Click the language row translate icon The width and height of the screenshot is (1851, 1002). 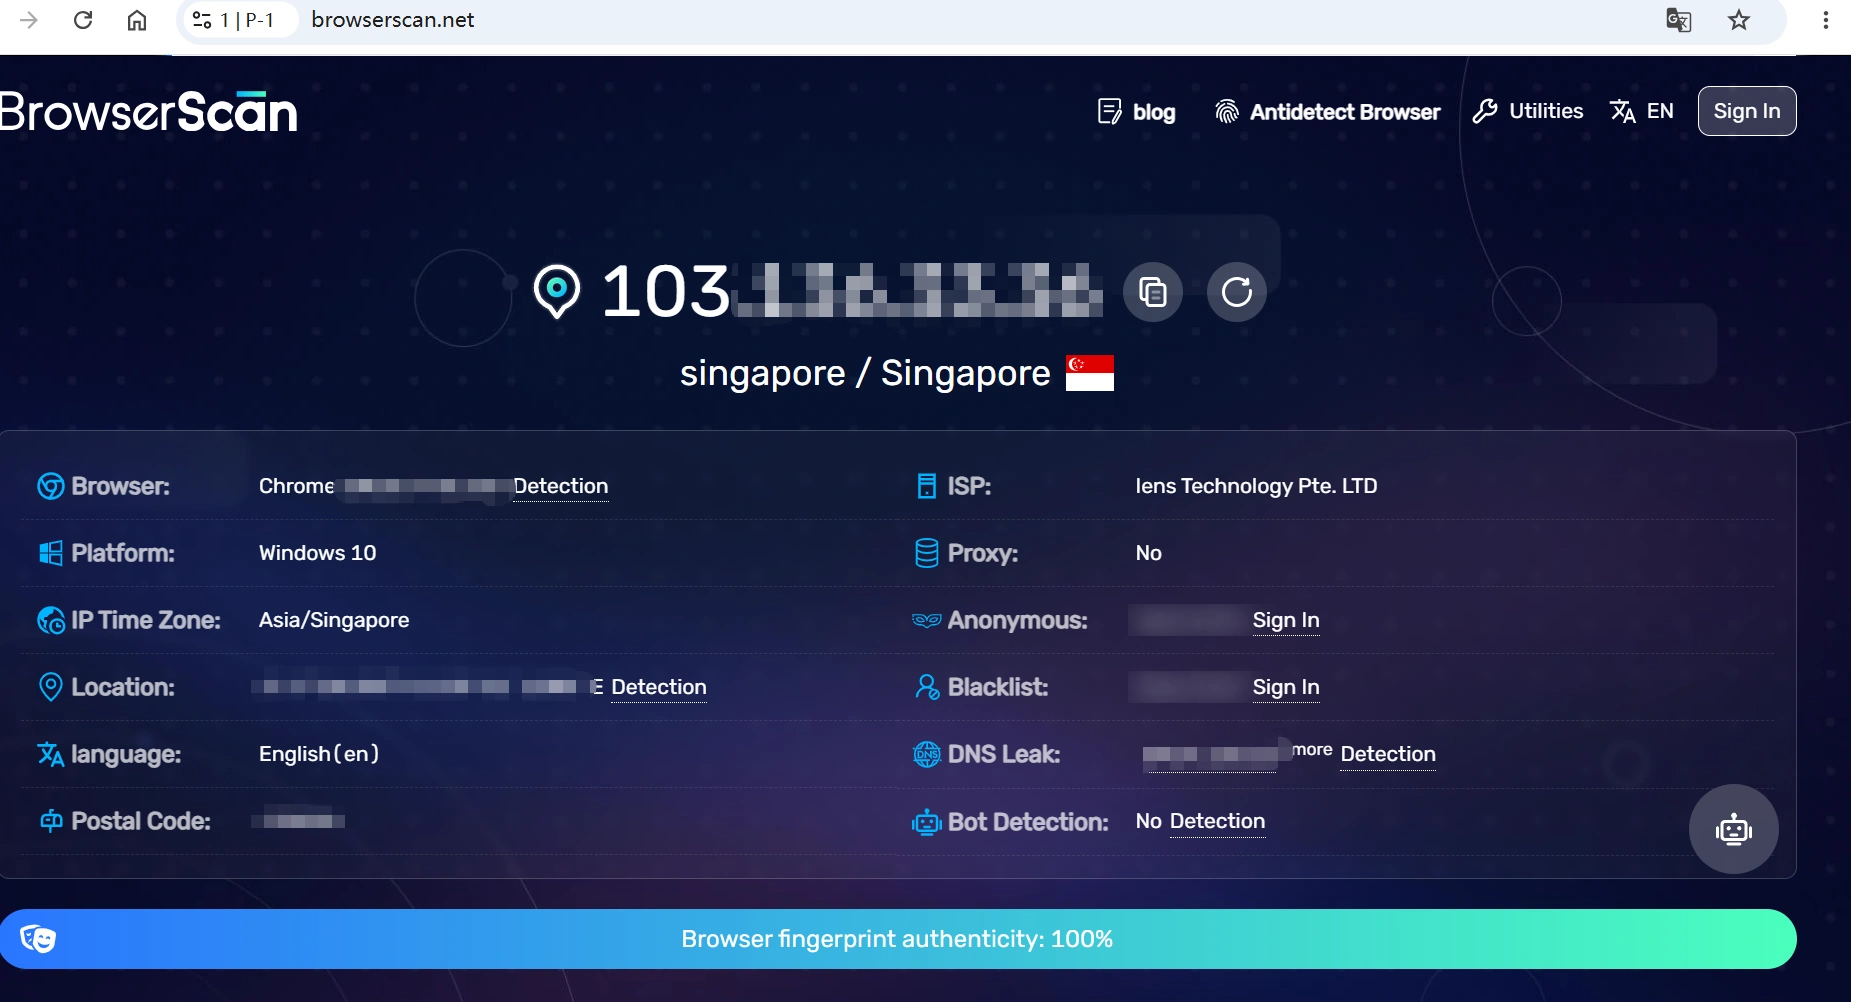coord(51,754)
